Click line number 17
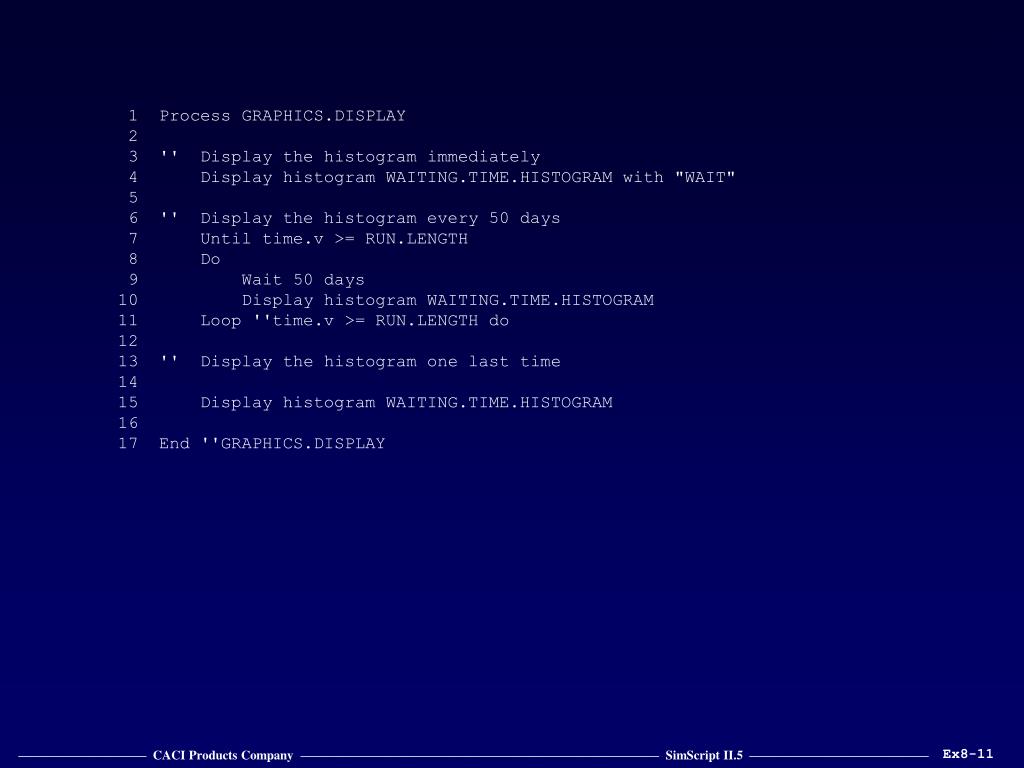This screenshot has height=768, width=1024. pos(128,443)
